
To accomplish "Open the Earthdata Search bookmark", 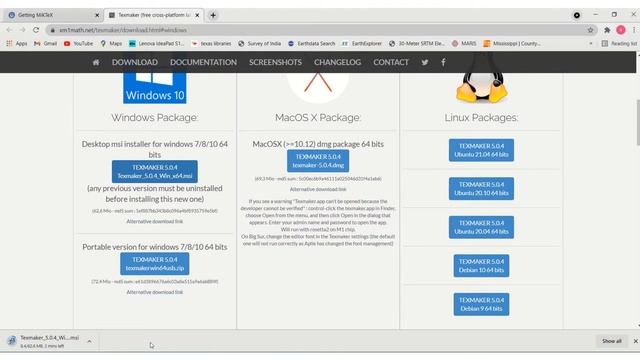I will click(311, 43).
